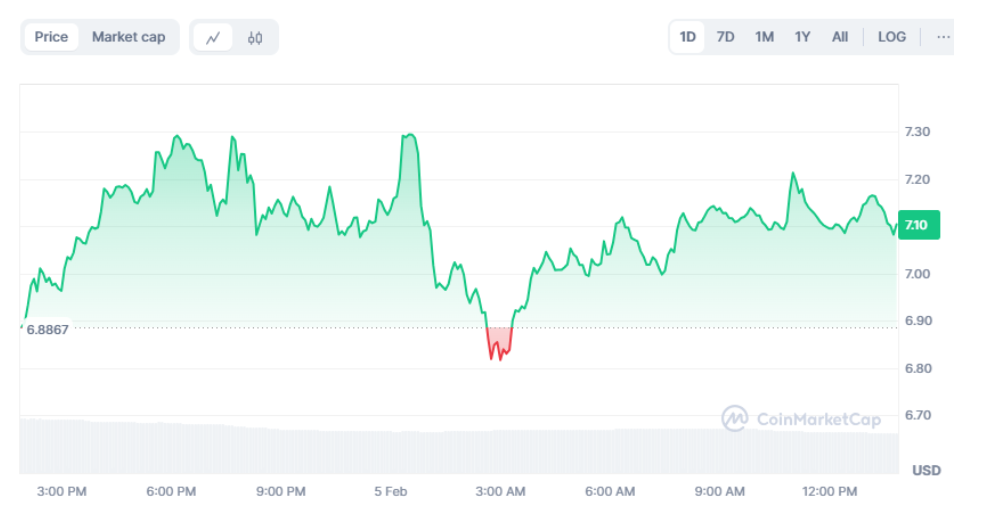Click the 12:00 PM time axis label
The image size is (982, 511).
tap(830, 492)
